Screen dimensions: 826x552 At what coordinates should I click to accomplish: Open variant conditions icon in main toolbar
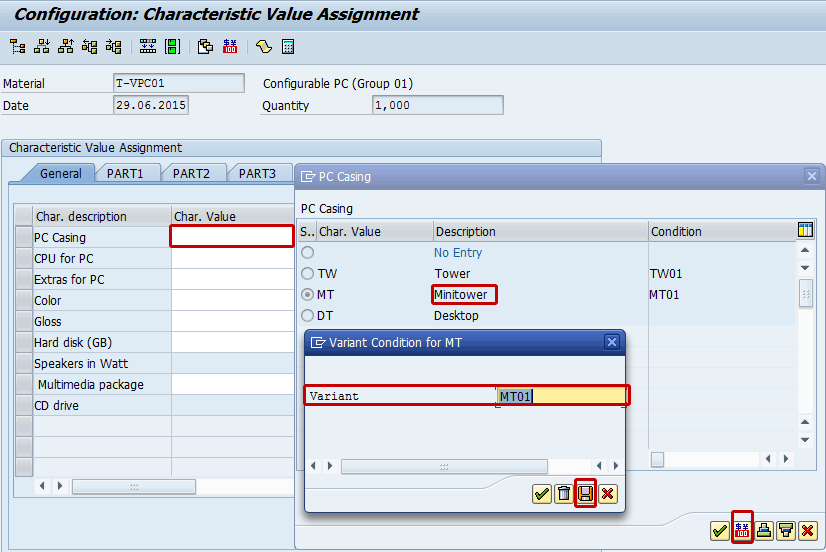(x=230, y=47)
